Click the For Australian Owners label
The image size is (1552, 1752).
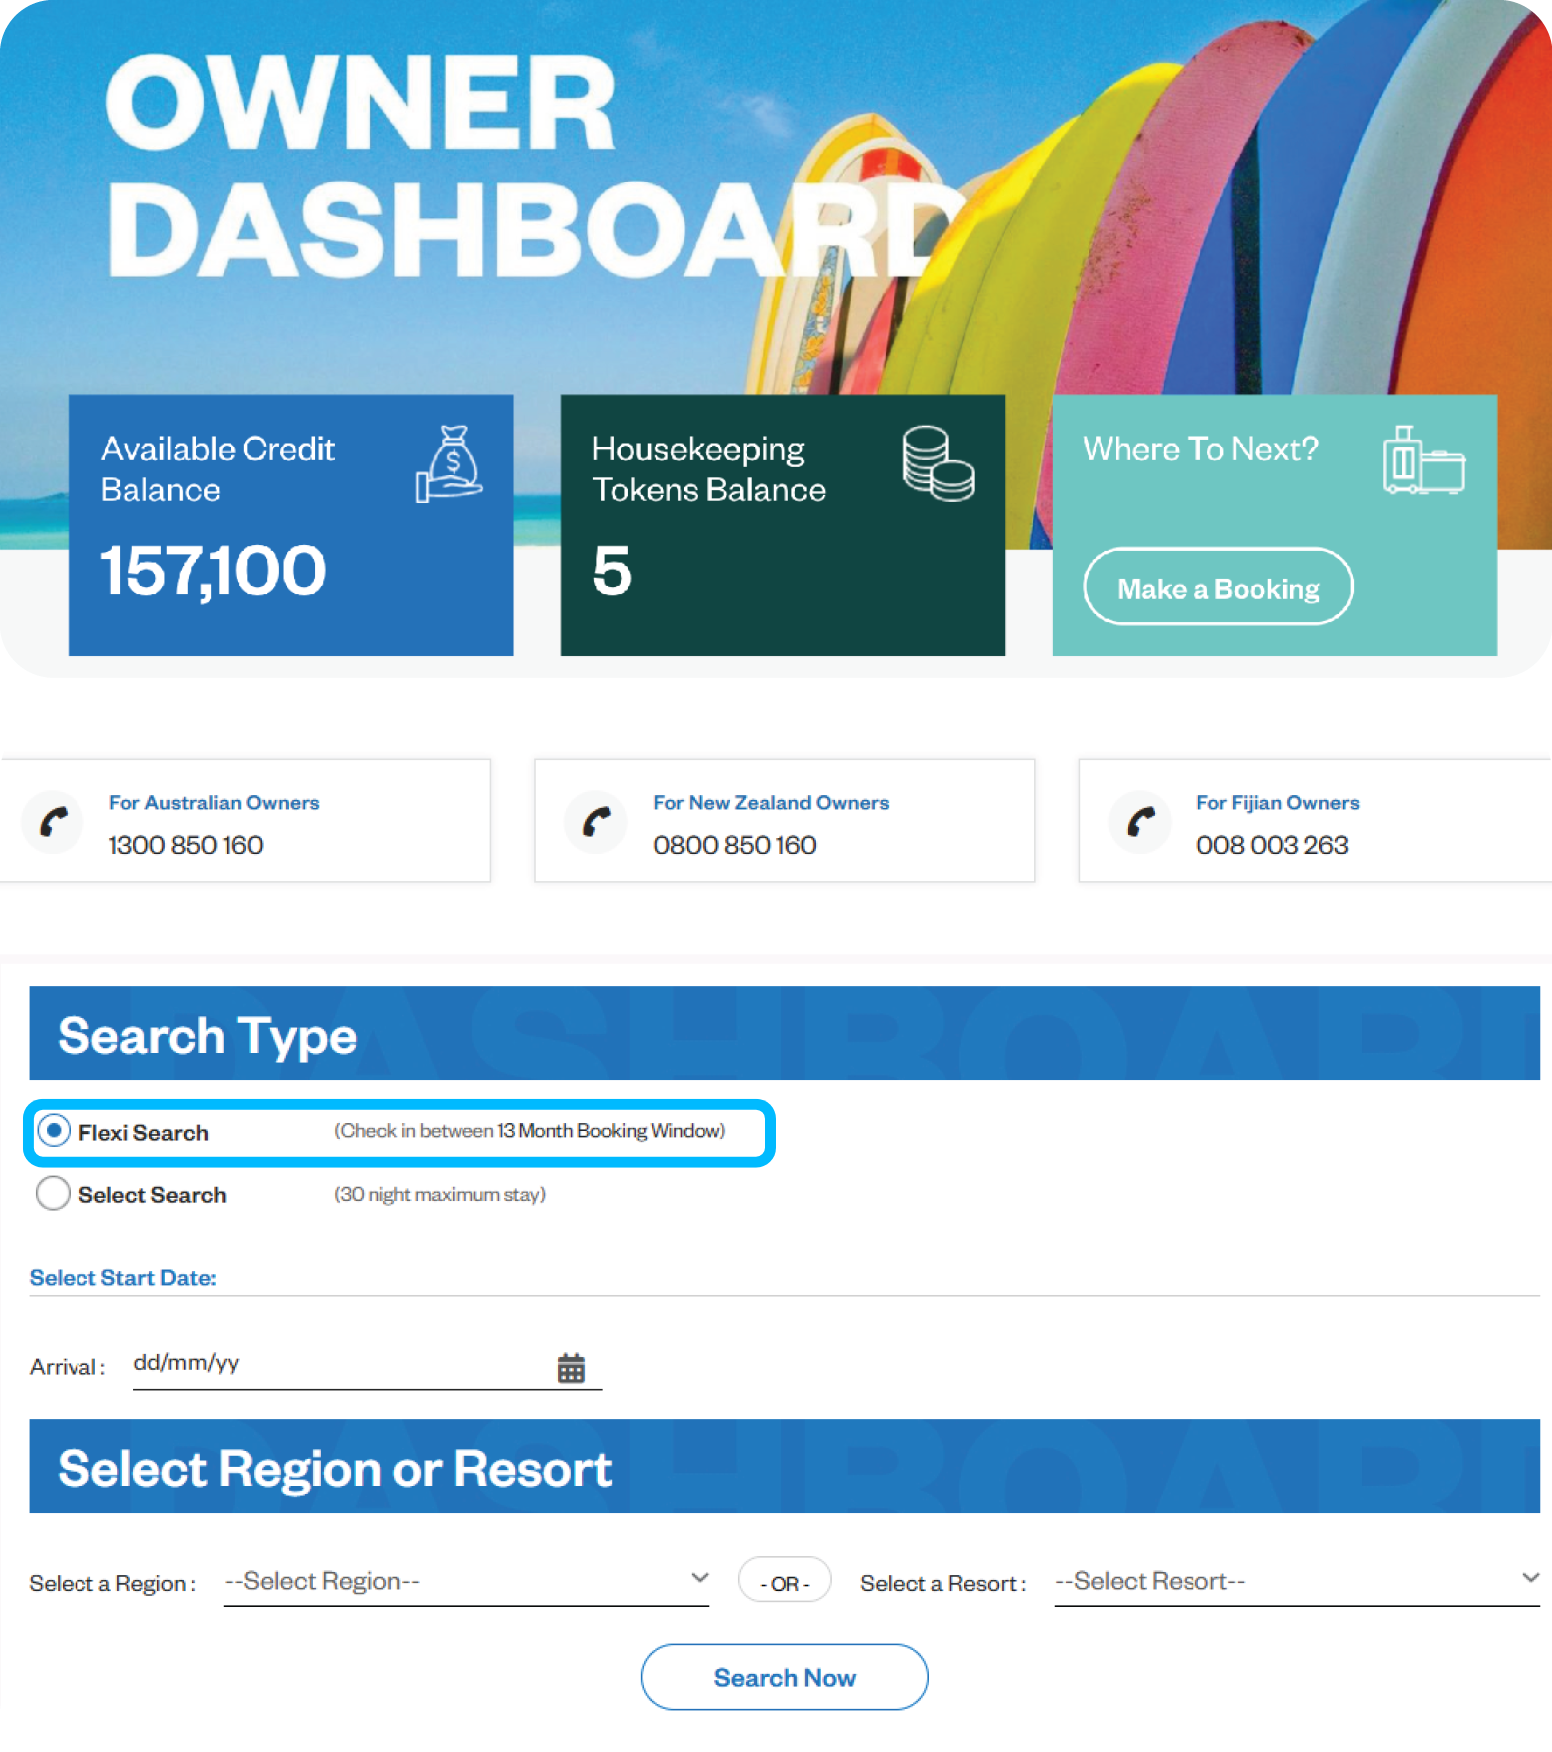click(214, 802)
